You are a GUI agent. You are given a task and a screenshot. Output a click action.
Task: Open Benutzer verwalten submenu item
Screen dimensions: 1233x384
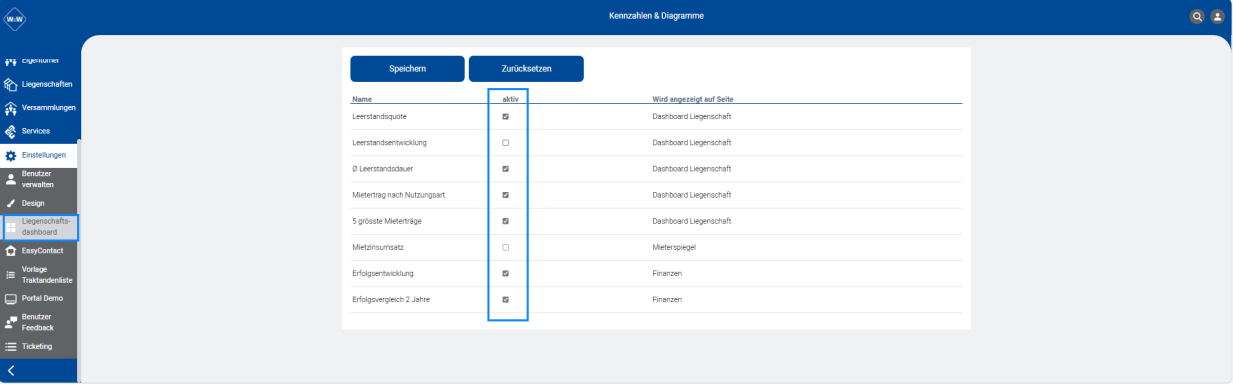point(38,179)
